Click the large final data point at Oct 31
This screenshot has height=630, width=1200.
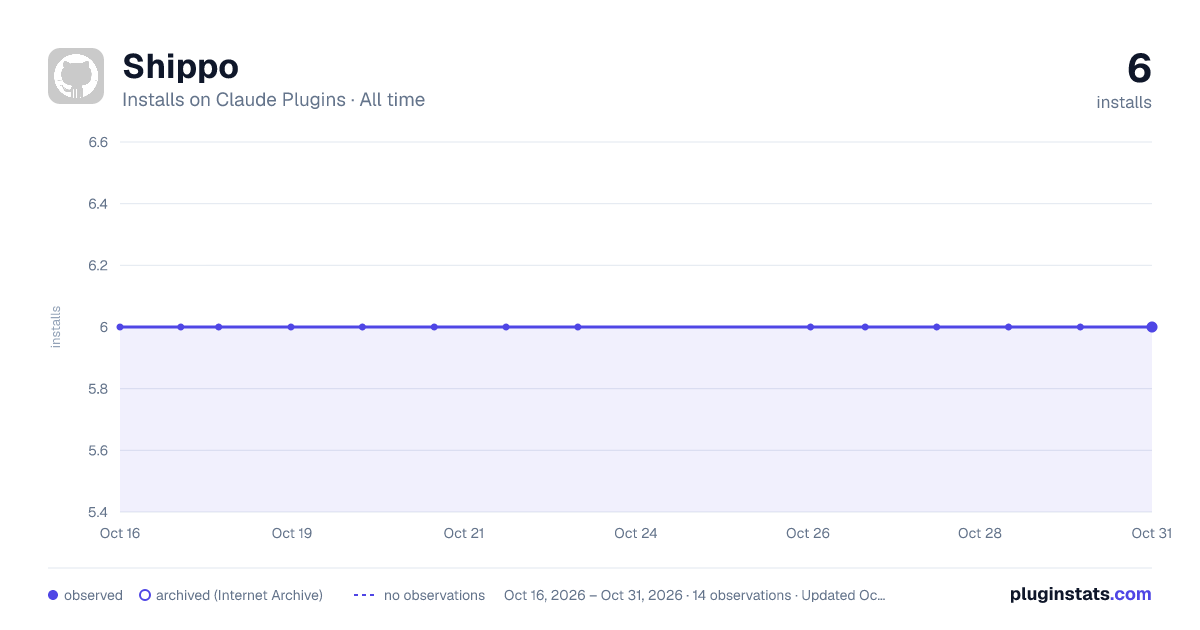(x=1152, y=327)
